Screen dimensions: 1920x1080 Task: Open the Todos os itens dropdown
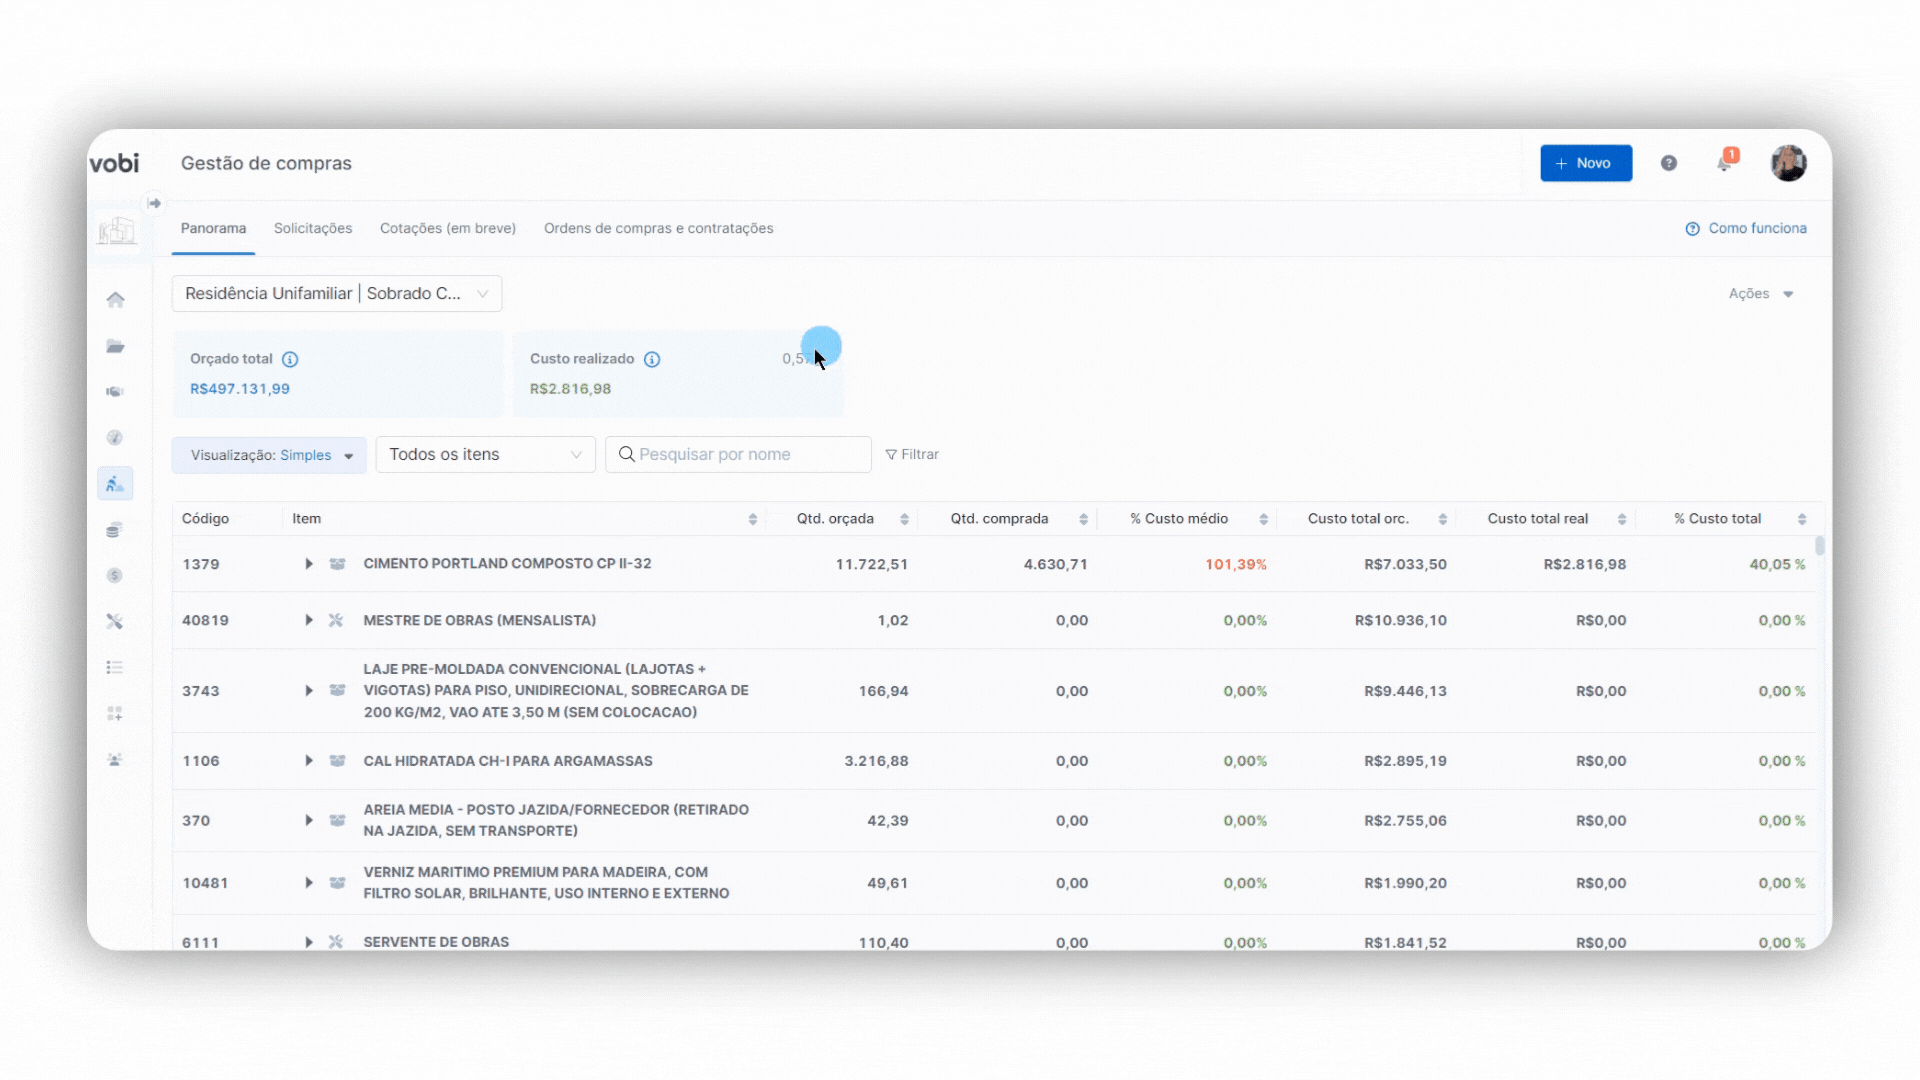coord(485,454)
